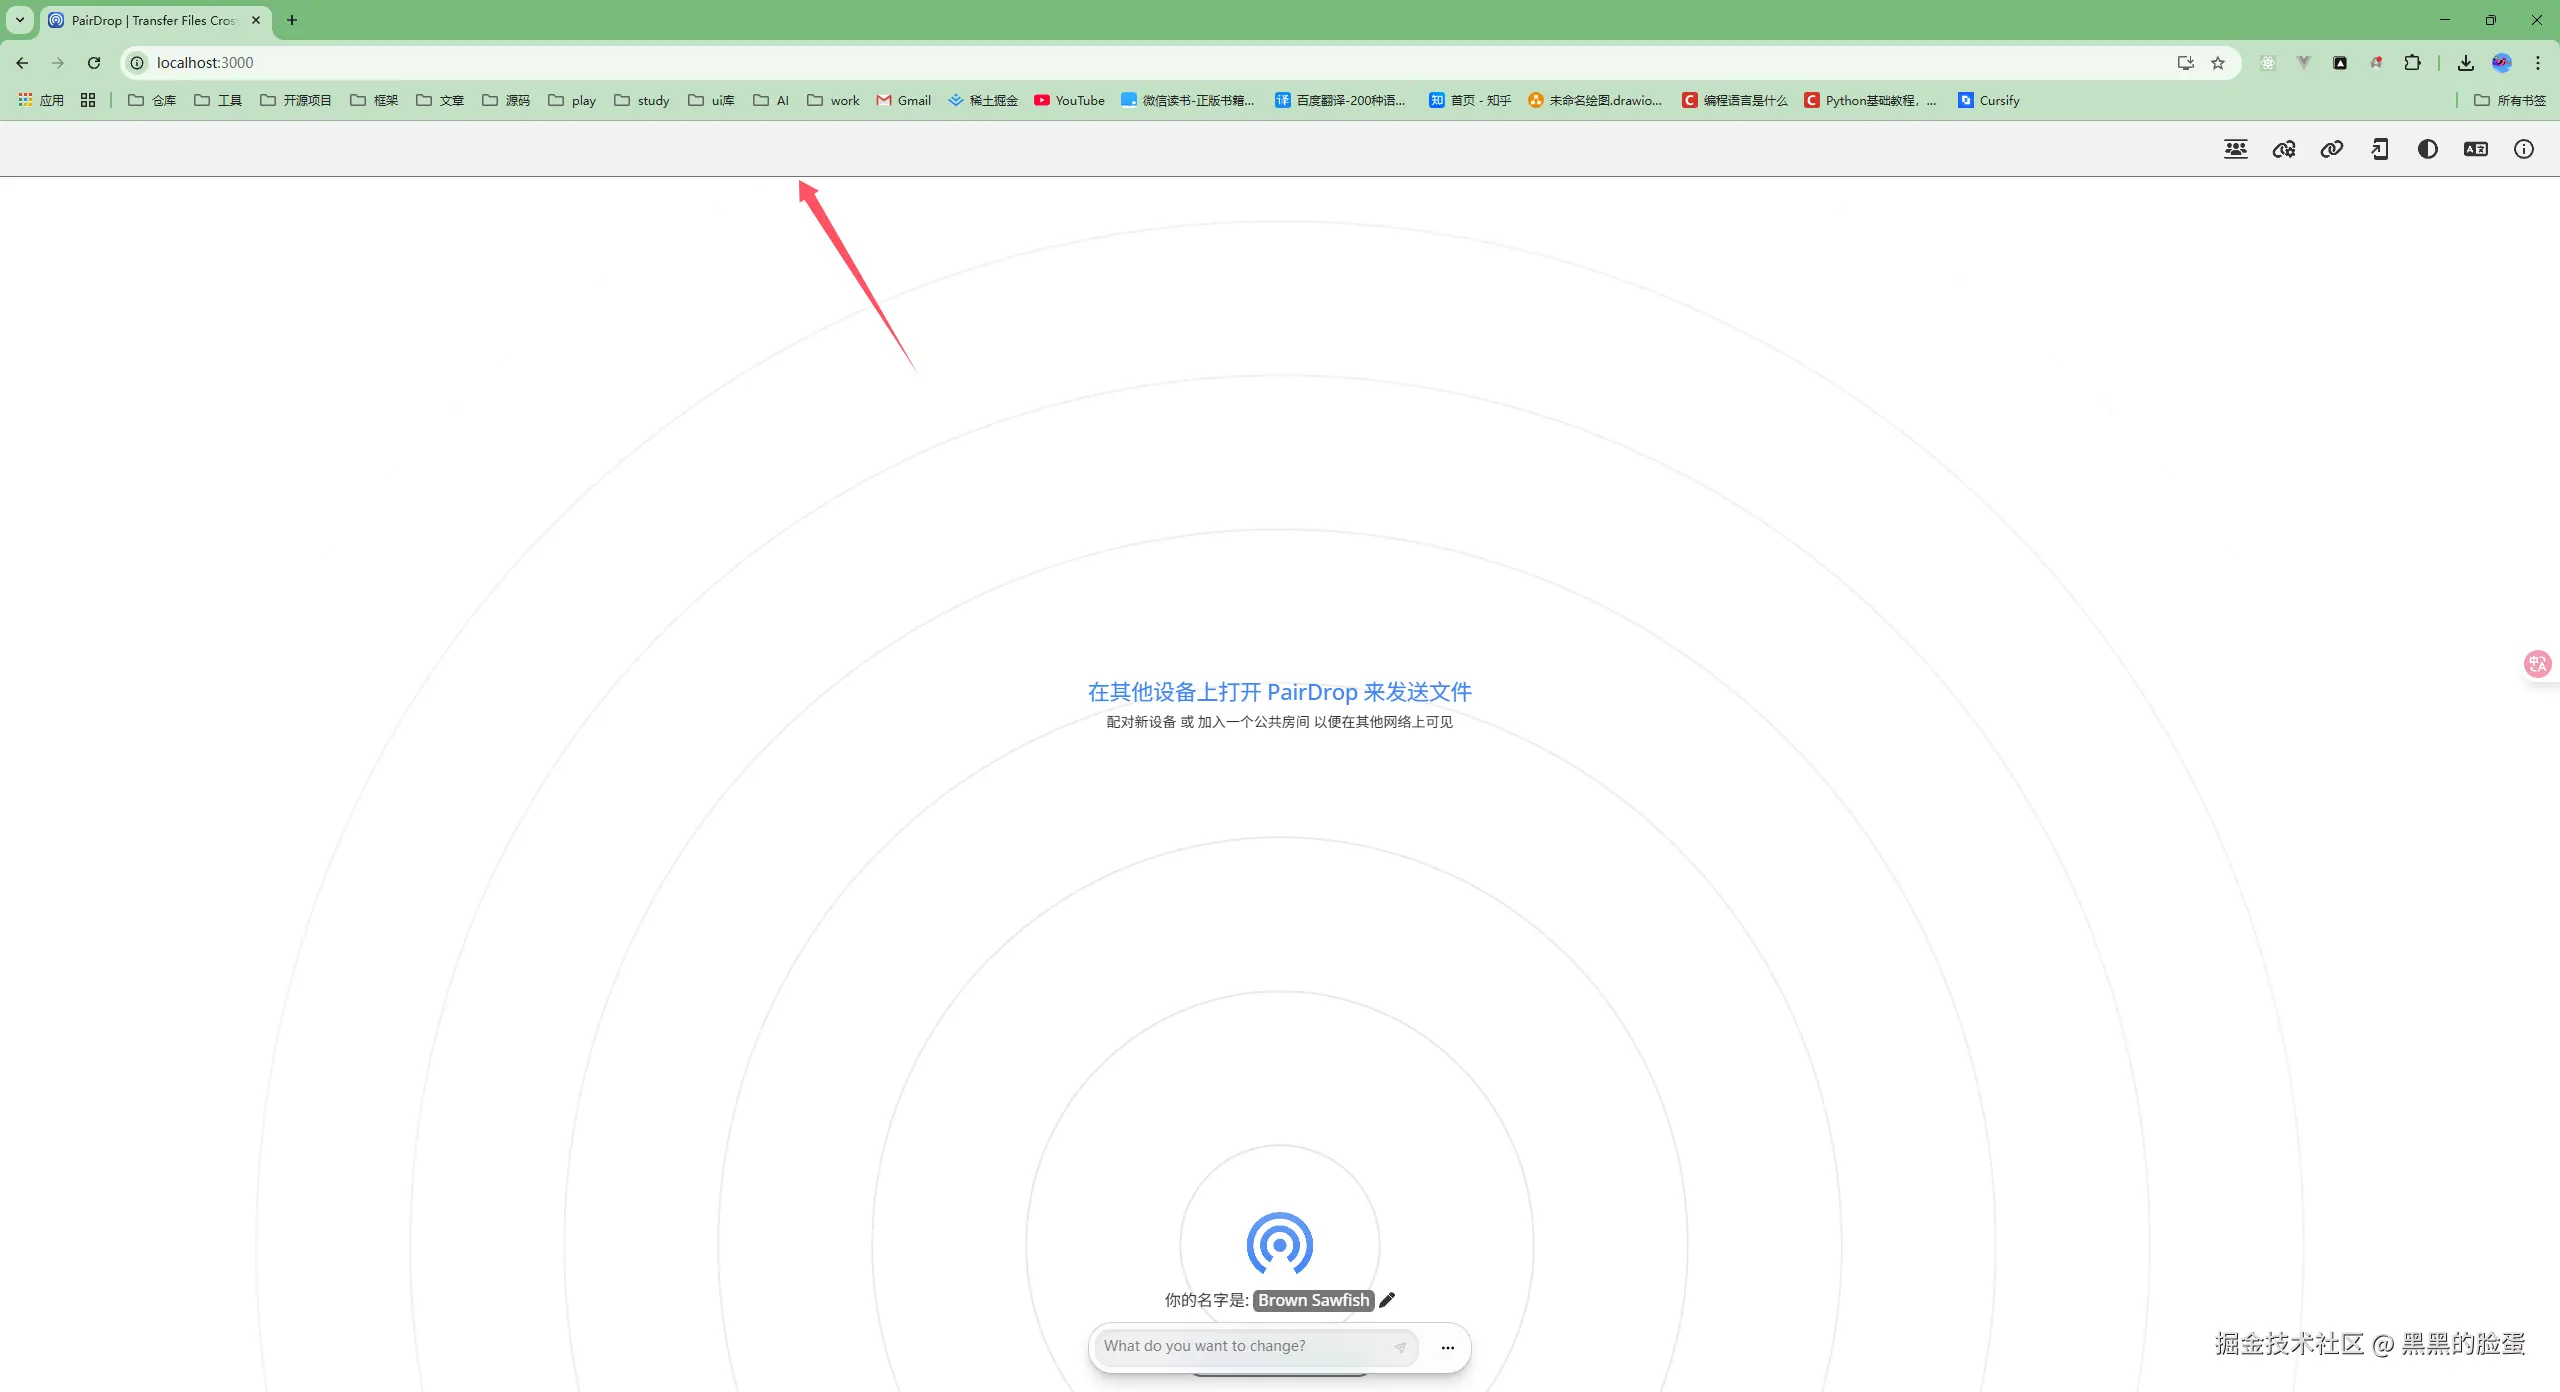The height and width of the screenshot is (1392, 2560).
Task: Bookmark this page with the star icon
Action: [x=2217, y=63]
